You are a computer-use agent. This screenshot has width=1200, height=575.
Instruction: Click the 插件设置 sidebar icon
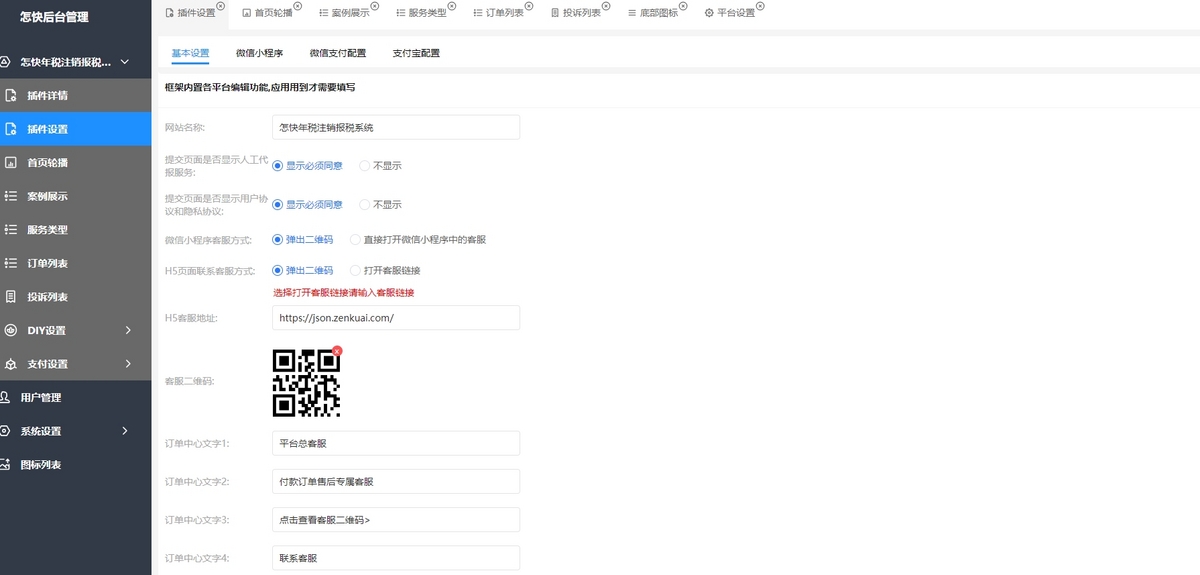tap(11, 129)
